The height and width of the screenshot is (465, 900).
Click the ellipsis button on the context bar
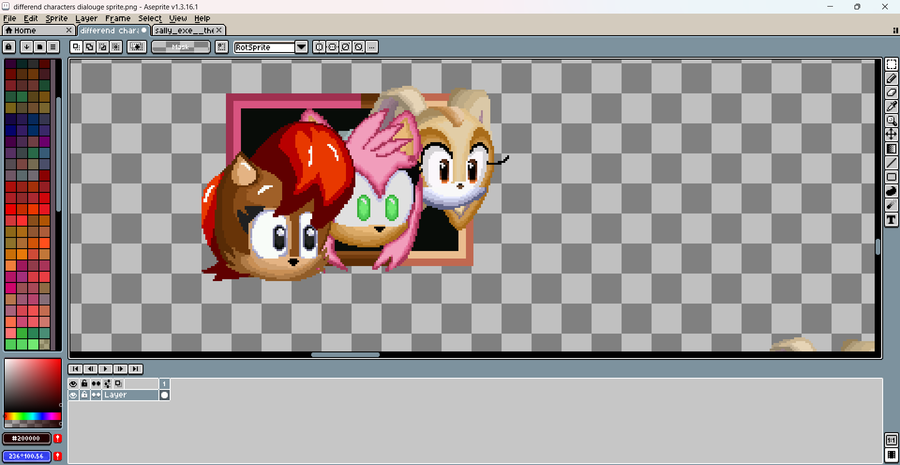(x=372, y=47)
